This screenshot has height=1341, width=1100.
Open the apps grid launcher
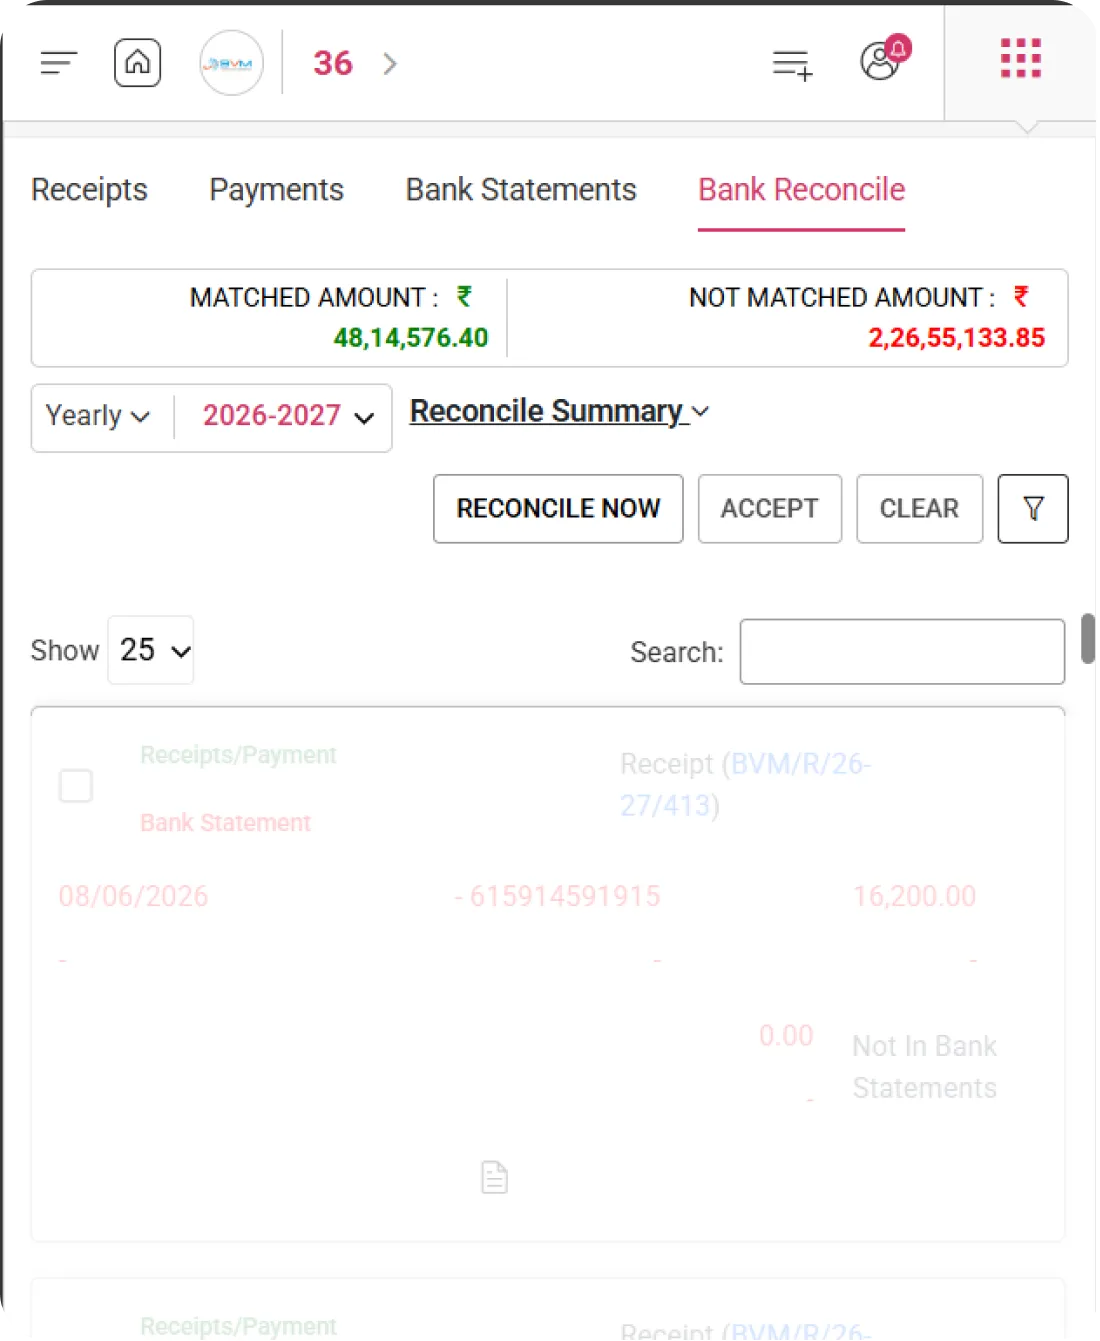click(x=1021, y=59)
